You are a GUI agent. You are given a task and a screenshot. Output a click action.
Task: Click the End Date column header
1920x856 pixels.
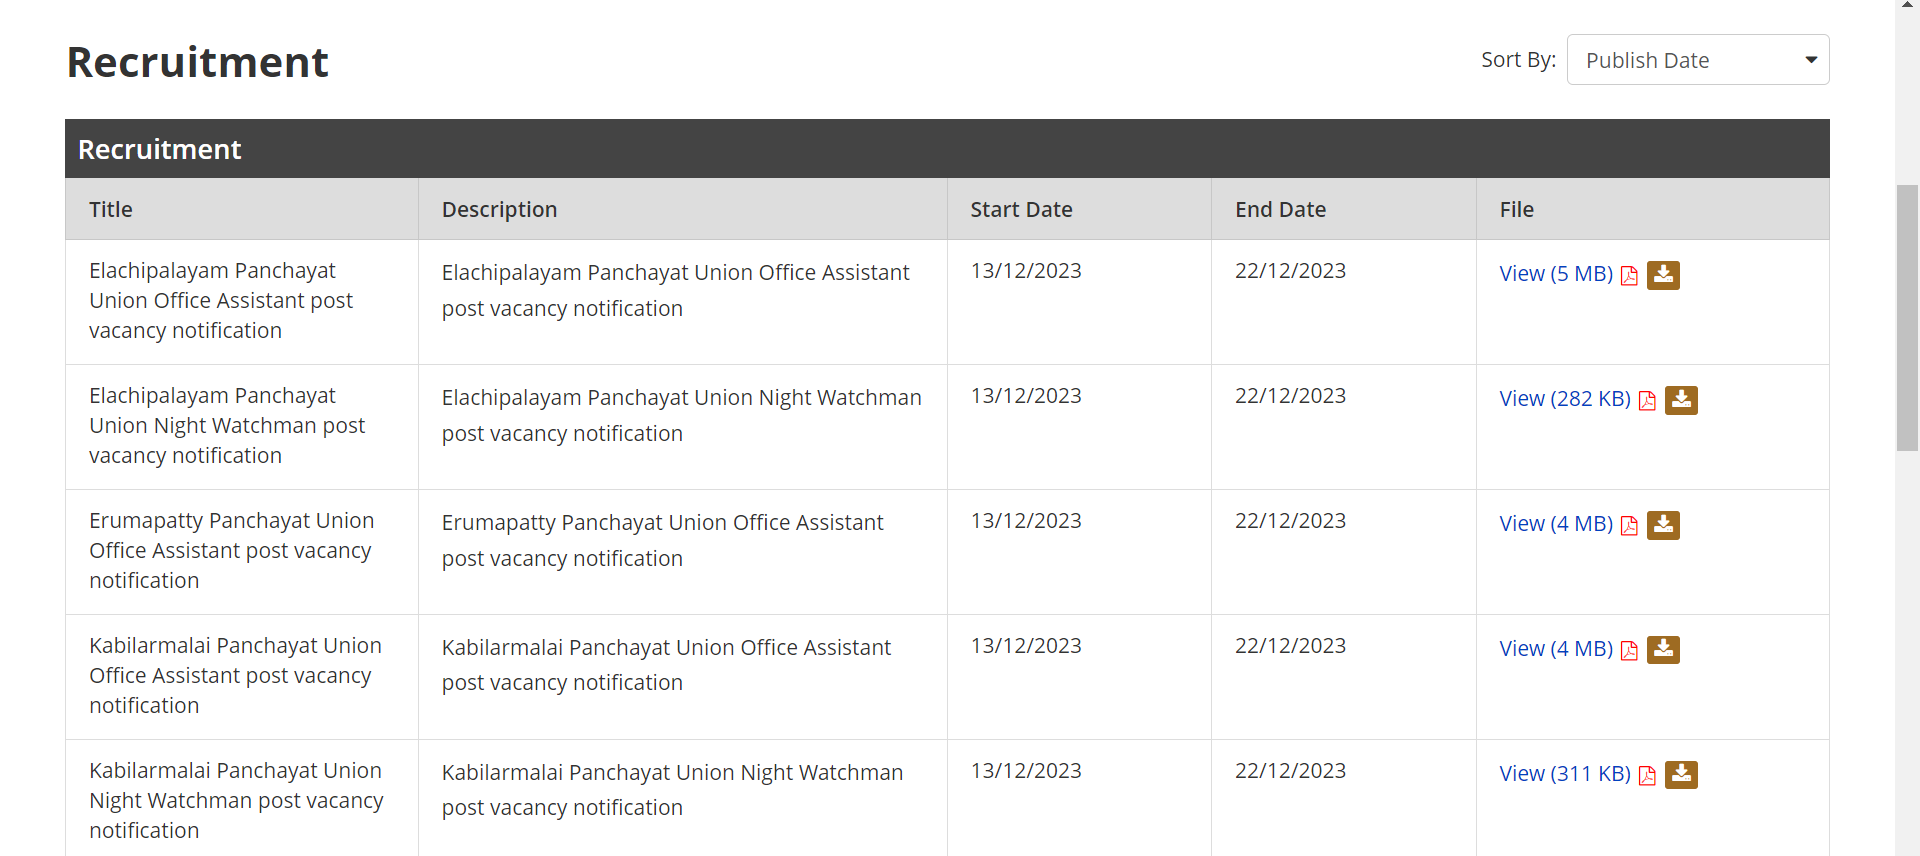(1280, 210)
